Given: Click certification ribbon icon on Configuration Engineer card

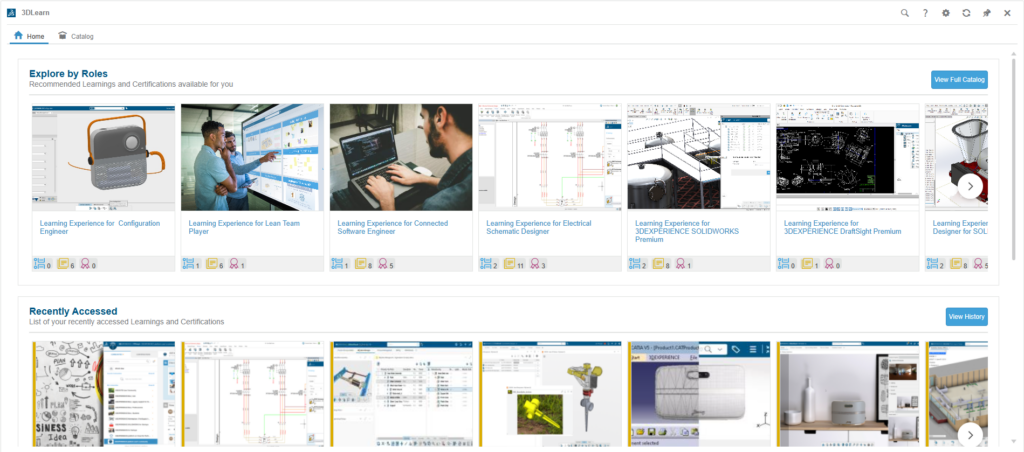Looking at the screenshot, I should click(x=85, y=264).
